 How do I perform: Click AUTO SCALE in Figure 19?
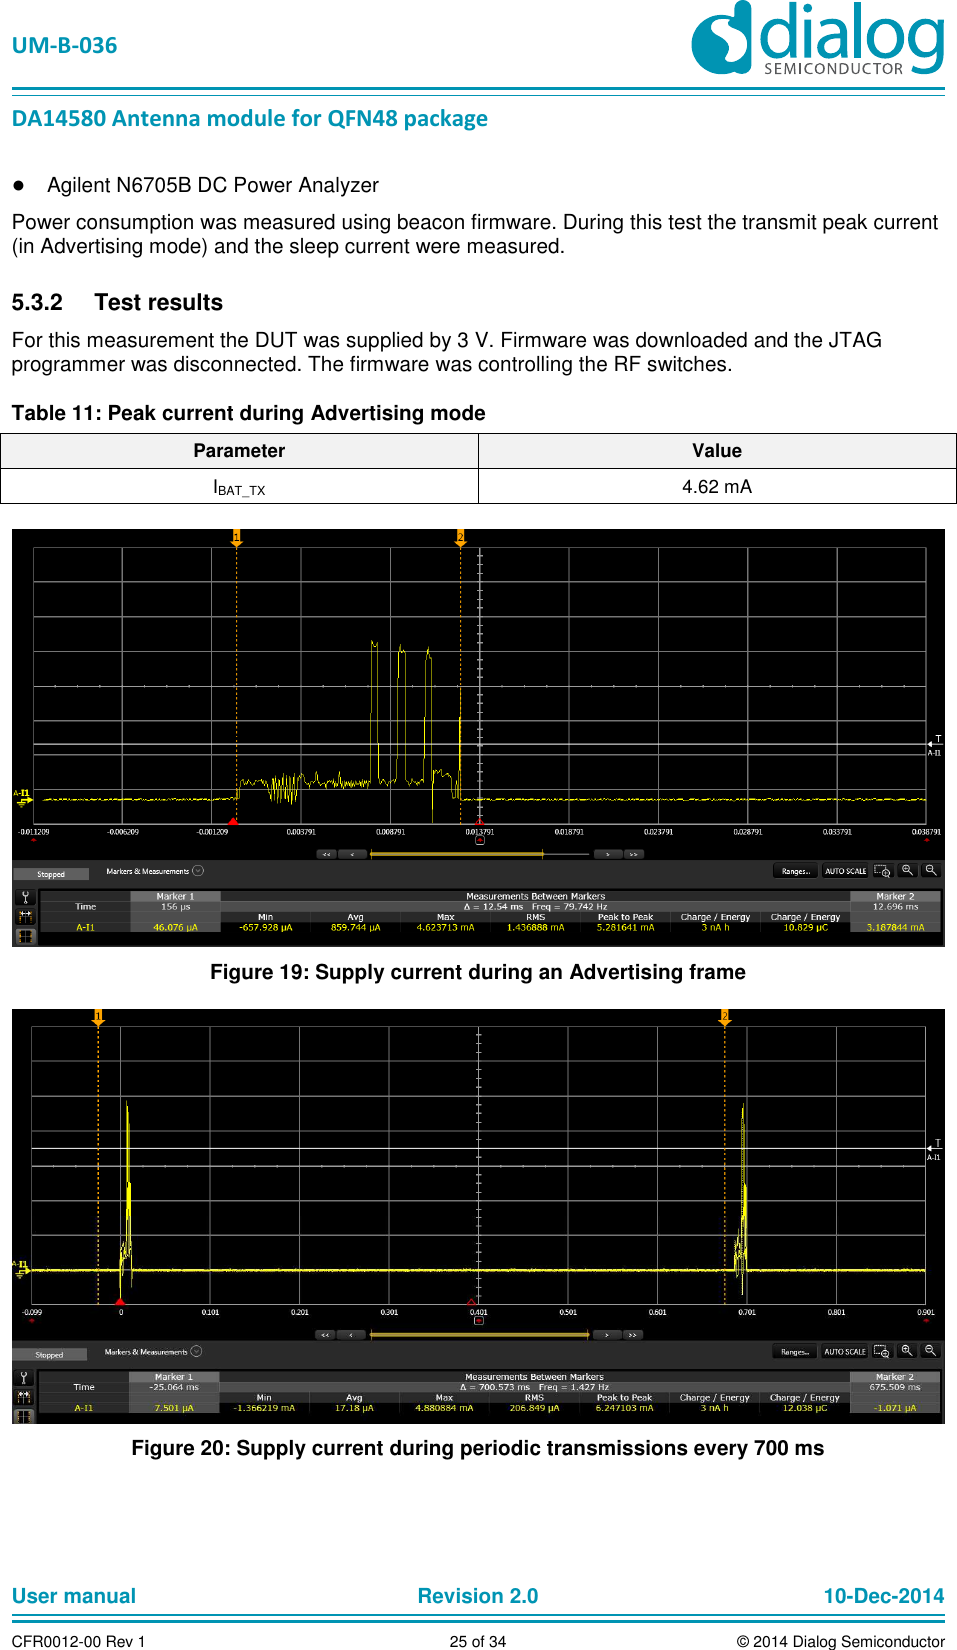845,871
